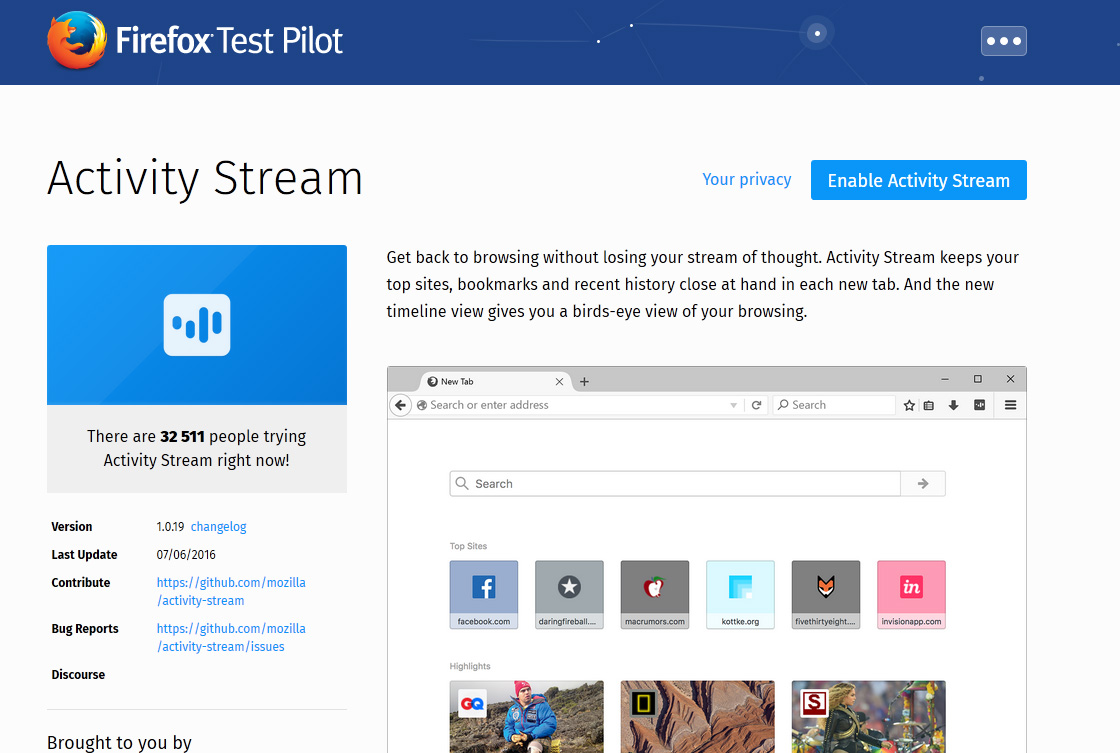Open the facebook.com top site tile

pos(484,594)
